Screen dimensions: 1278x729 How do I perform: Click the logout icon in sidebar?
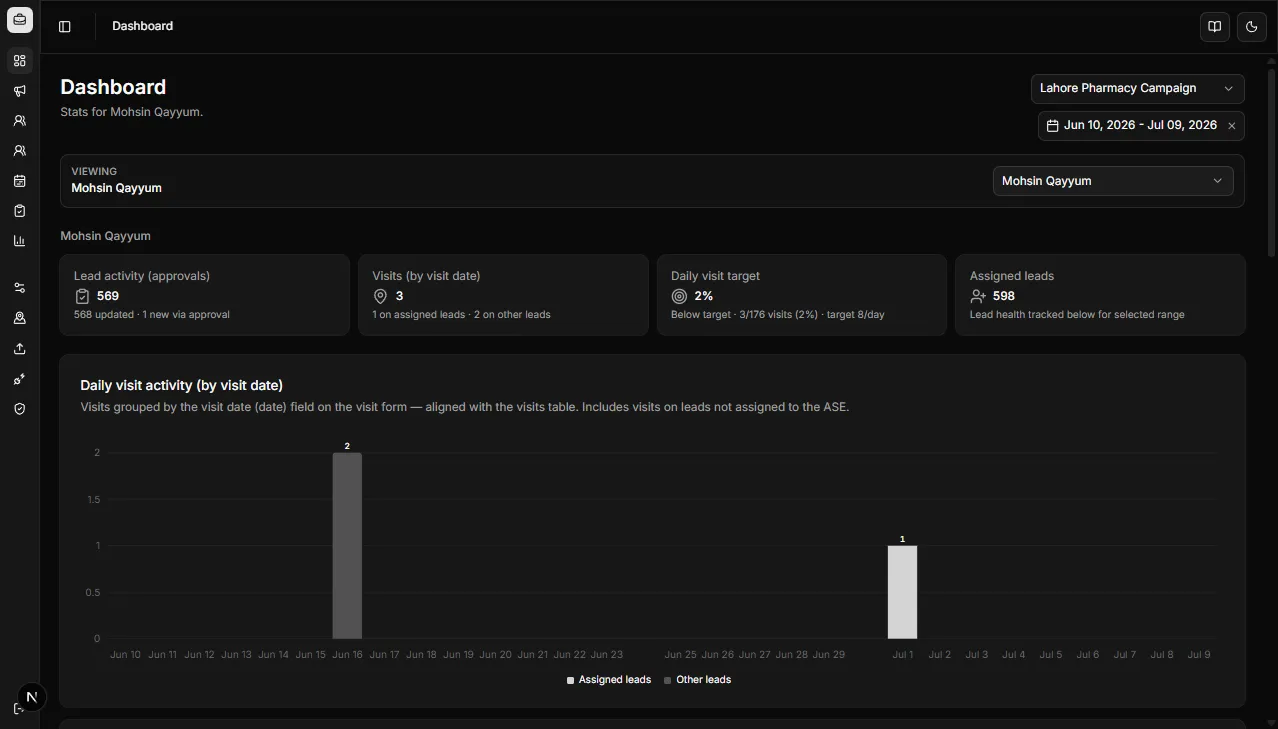tap(17, 709)
